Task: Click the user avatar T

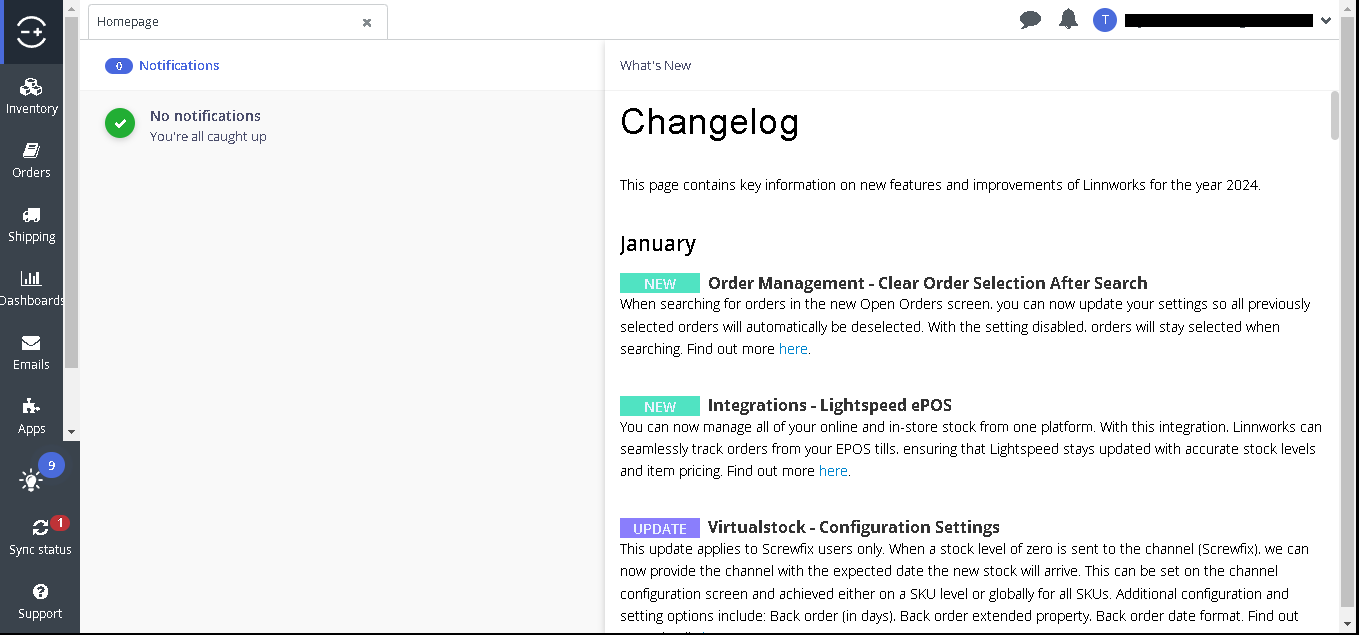Action: pyautogui.click(x=1104, y=20)
